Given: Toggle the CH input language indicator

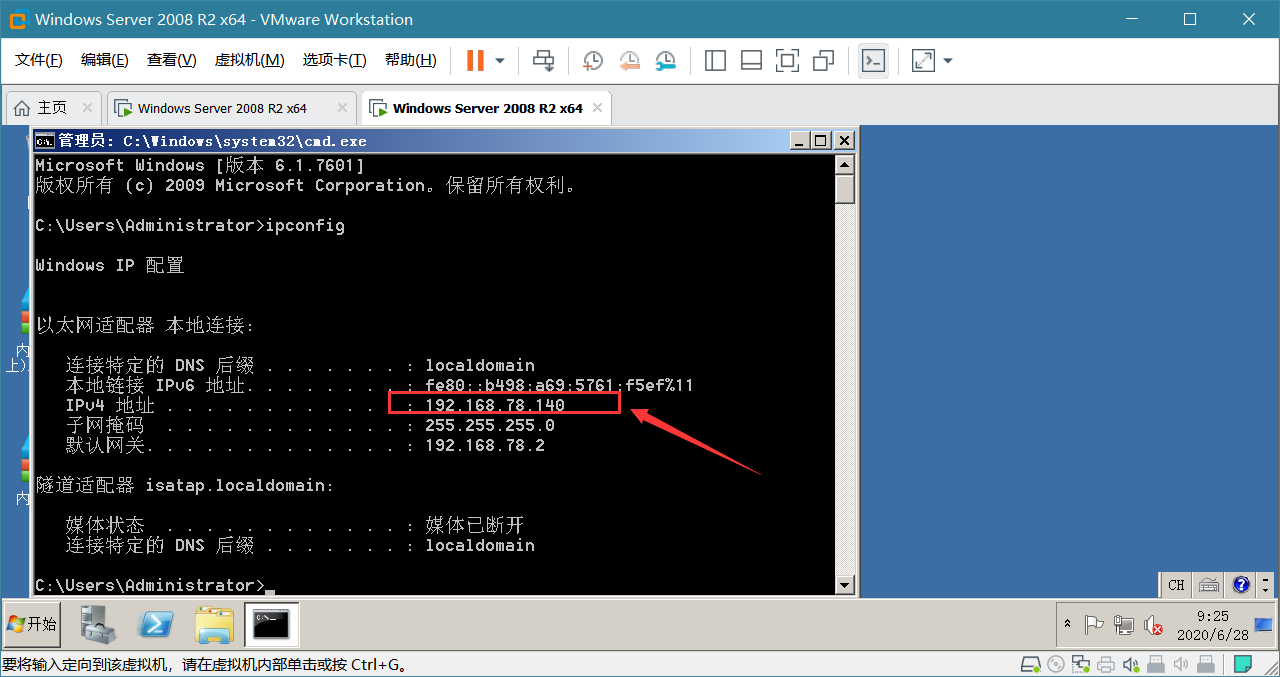Looking at the screenshot, I should [x=1176, y=585].
